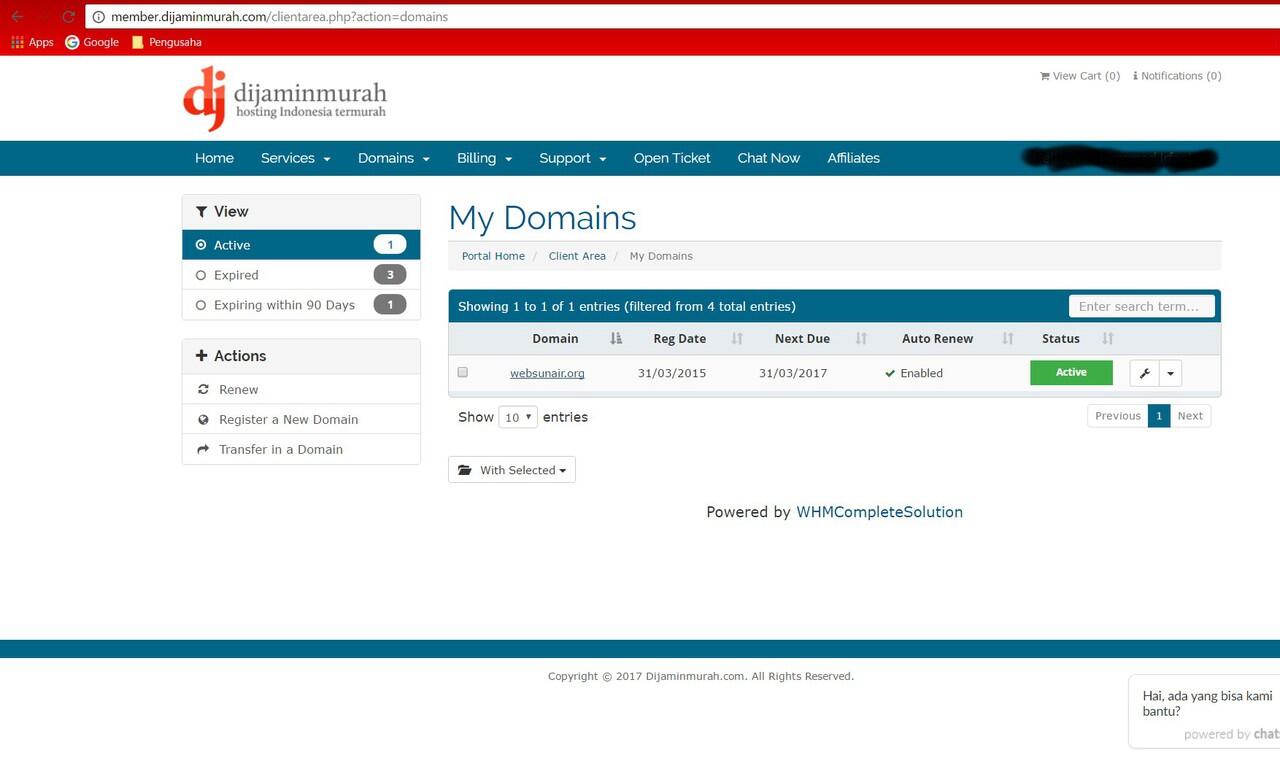1280x758 pixels.
Task: Select the checkbox for websunair.org
Action: click(x=463, y=372)
